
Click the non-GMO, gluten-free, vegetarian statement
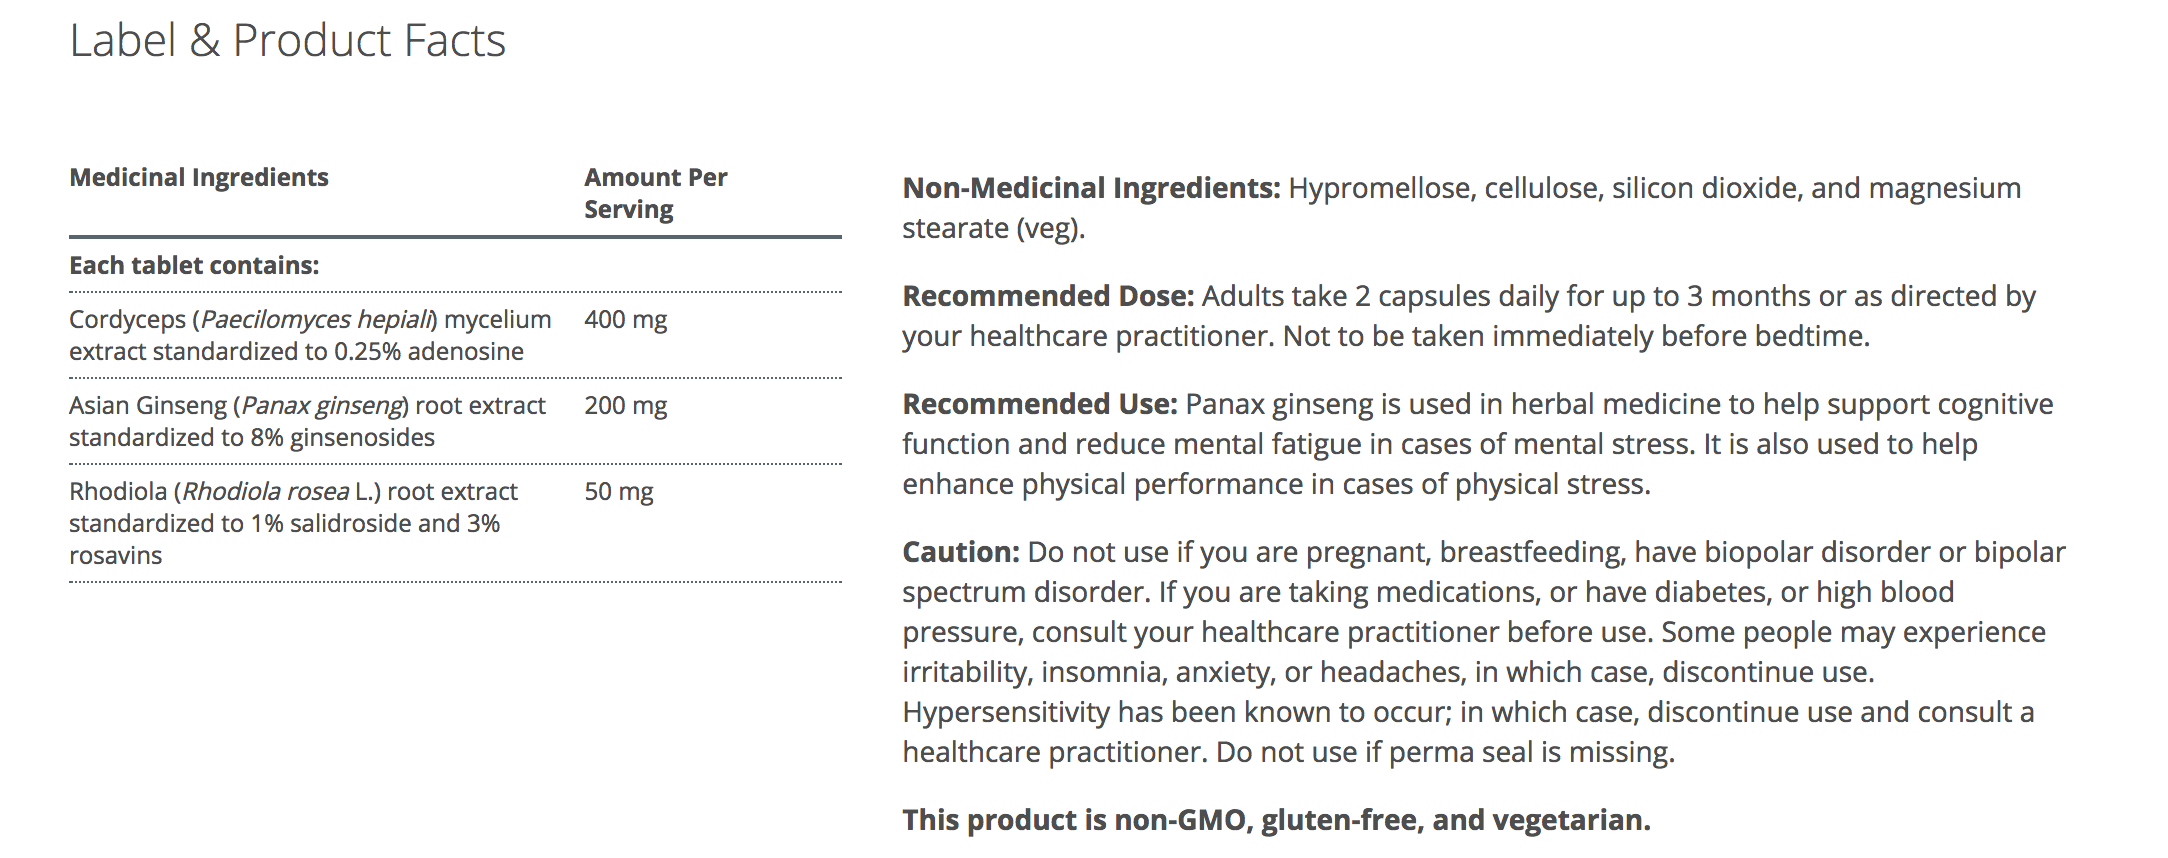[x=1276, y=820]
